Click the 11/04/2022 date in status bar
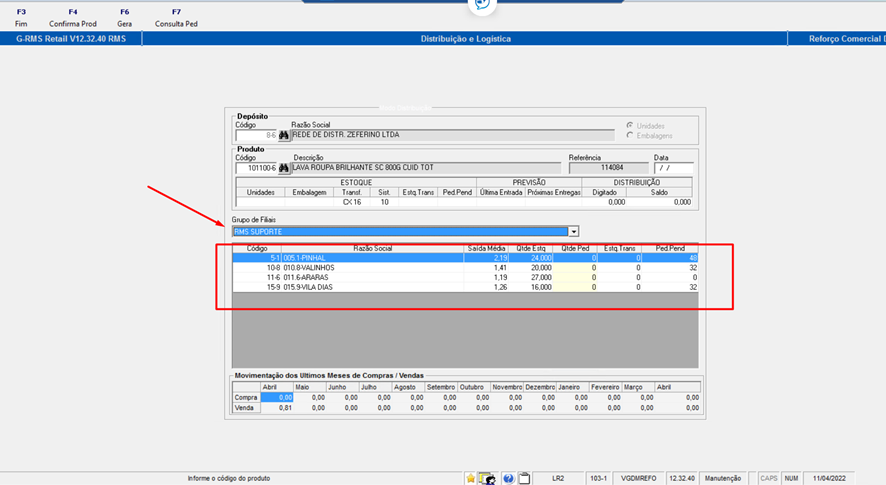 pyautogui.click(x=829, y=478)
